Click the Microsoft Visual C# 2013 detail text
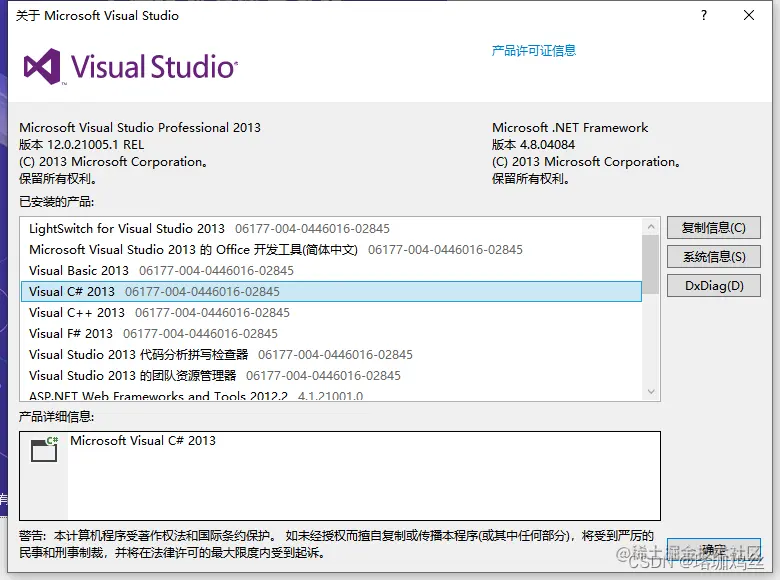Viewport: 780px width, 580px height. pyautogui.click(x=143, y=441)
